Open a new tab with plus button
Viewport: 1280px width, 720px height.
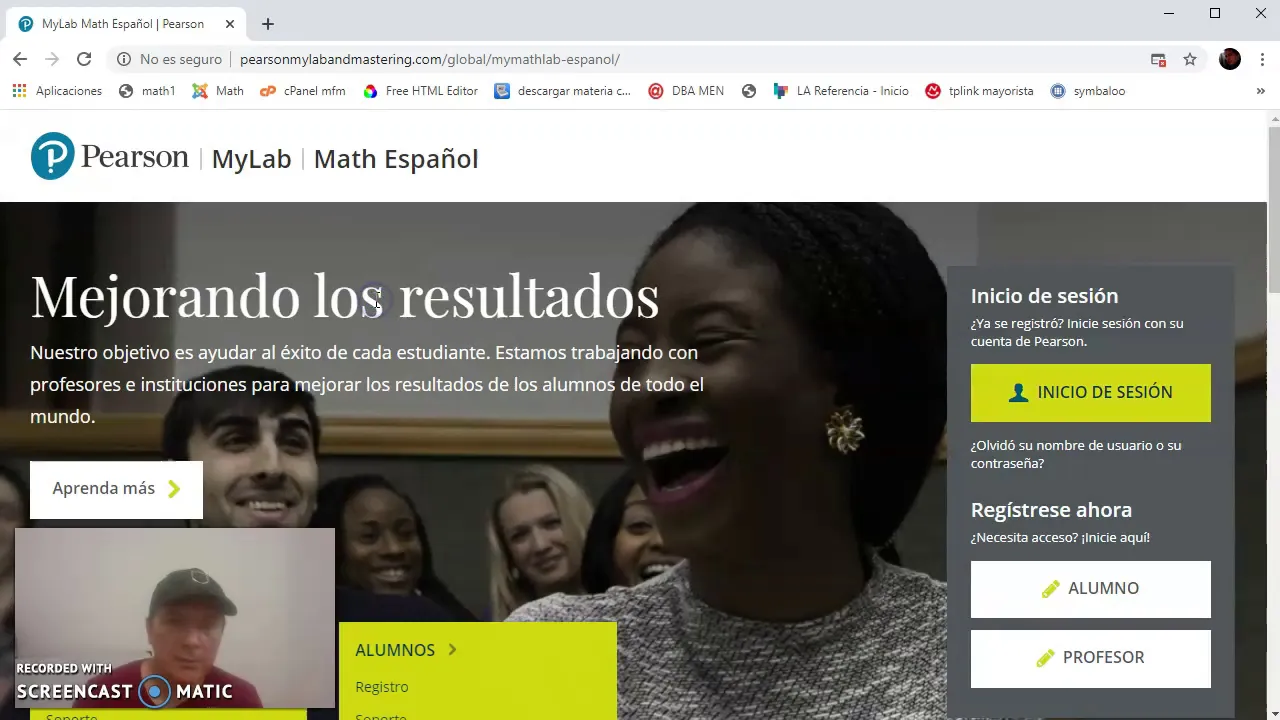pyautogui.click(x=267, y=24)
